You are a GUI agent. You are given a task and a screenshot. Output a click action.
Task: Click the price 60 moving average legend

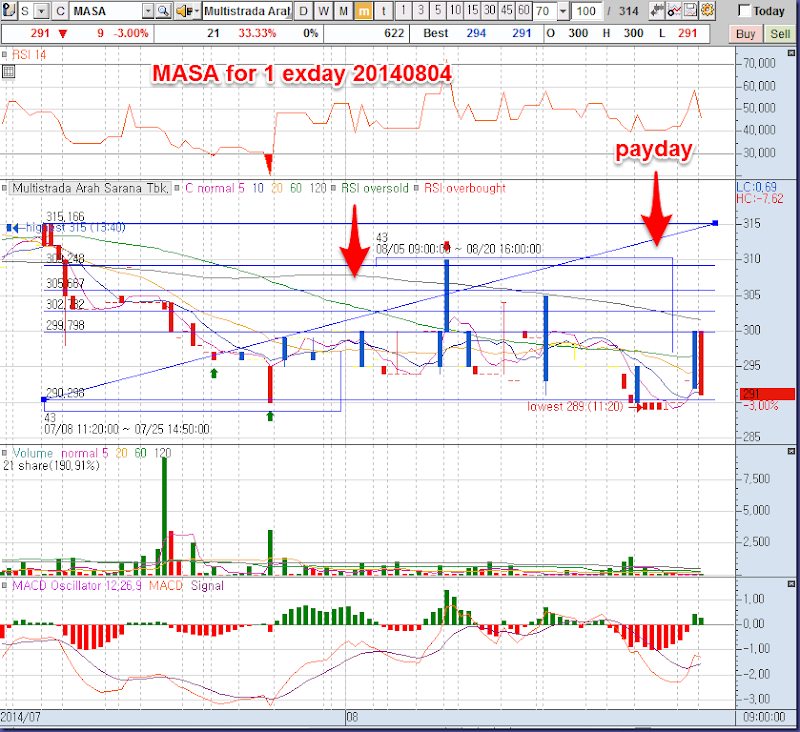[x=296, y=188]
